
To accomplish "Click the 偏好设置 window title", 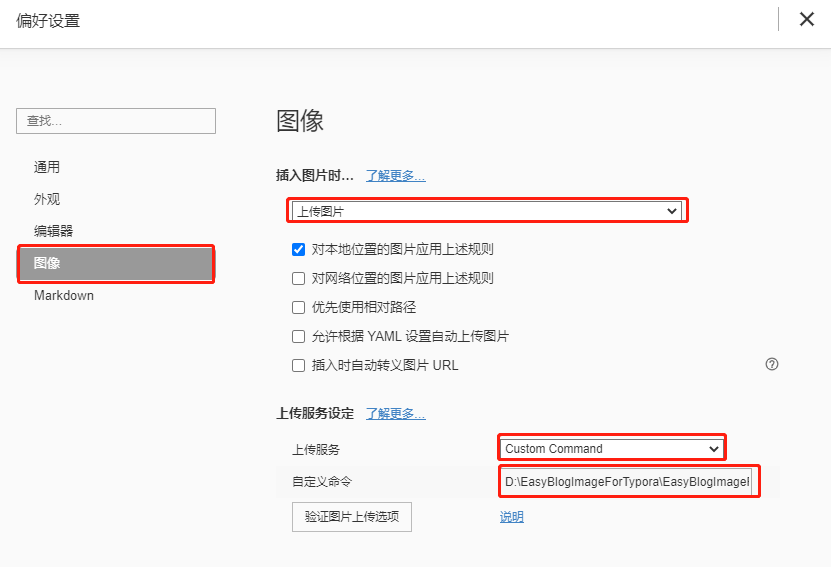I will coord(48,21).
